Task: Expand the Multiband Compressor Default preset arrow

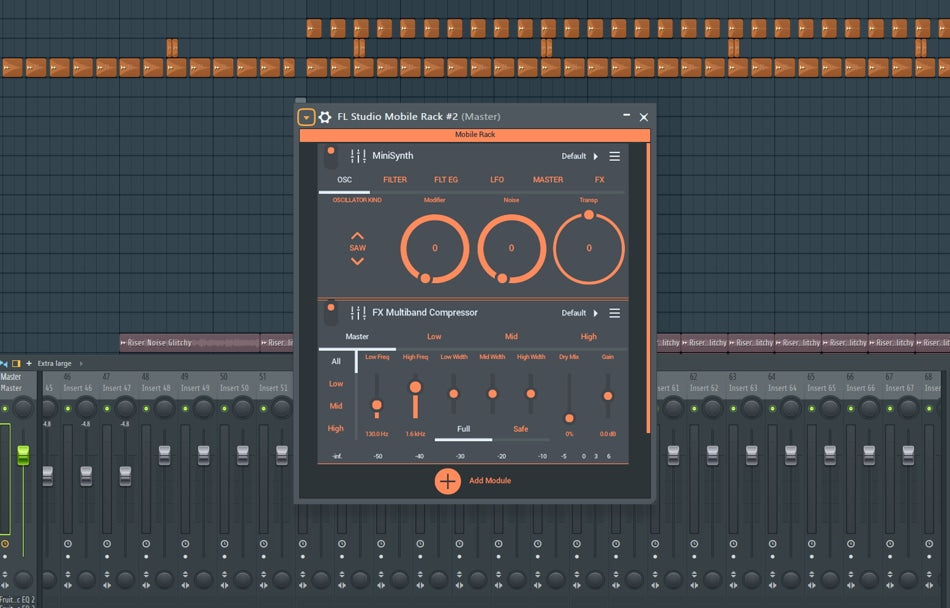Action: [x=596, y=313]
